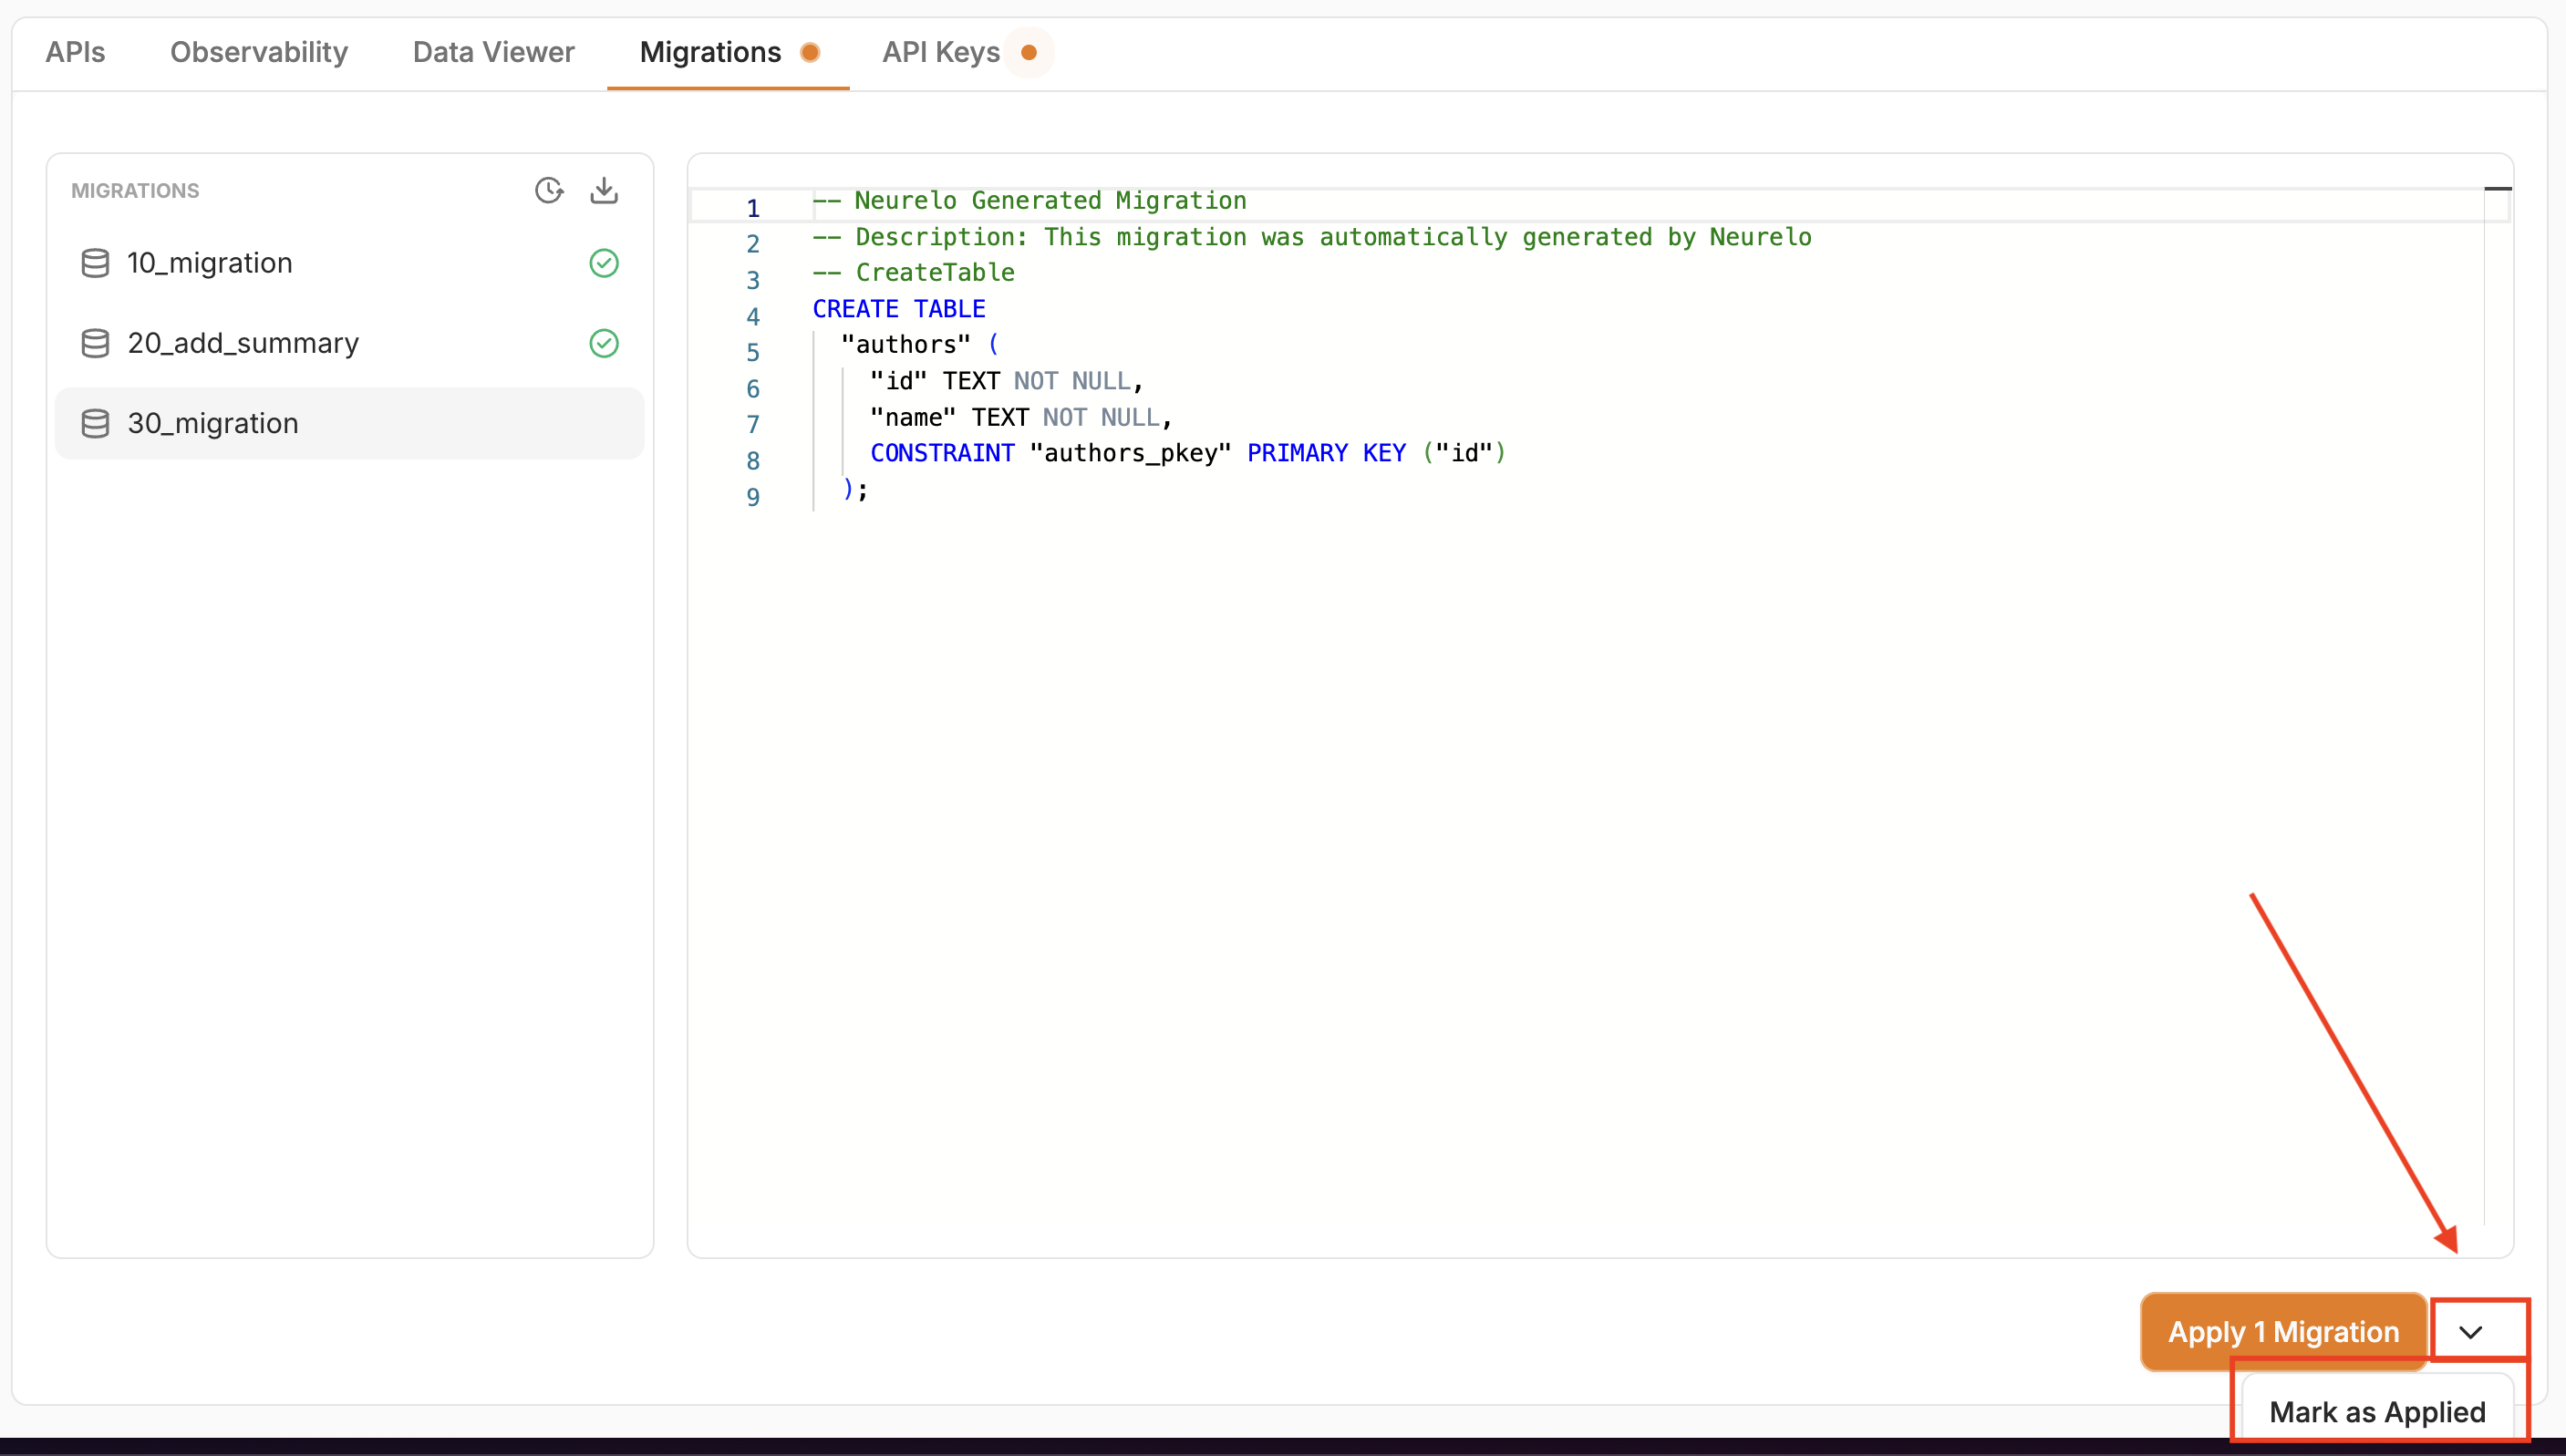Go to the Data Viewer tab
2566x1456 pixels.
click(x=493, y=52)
